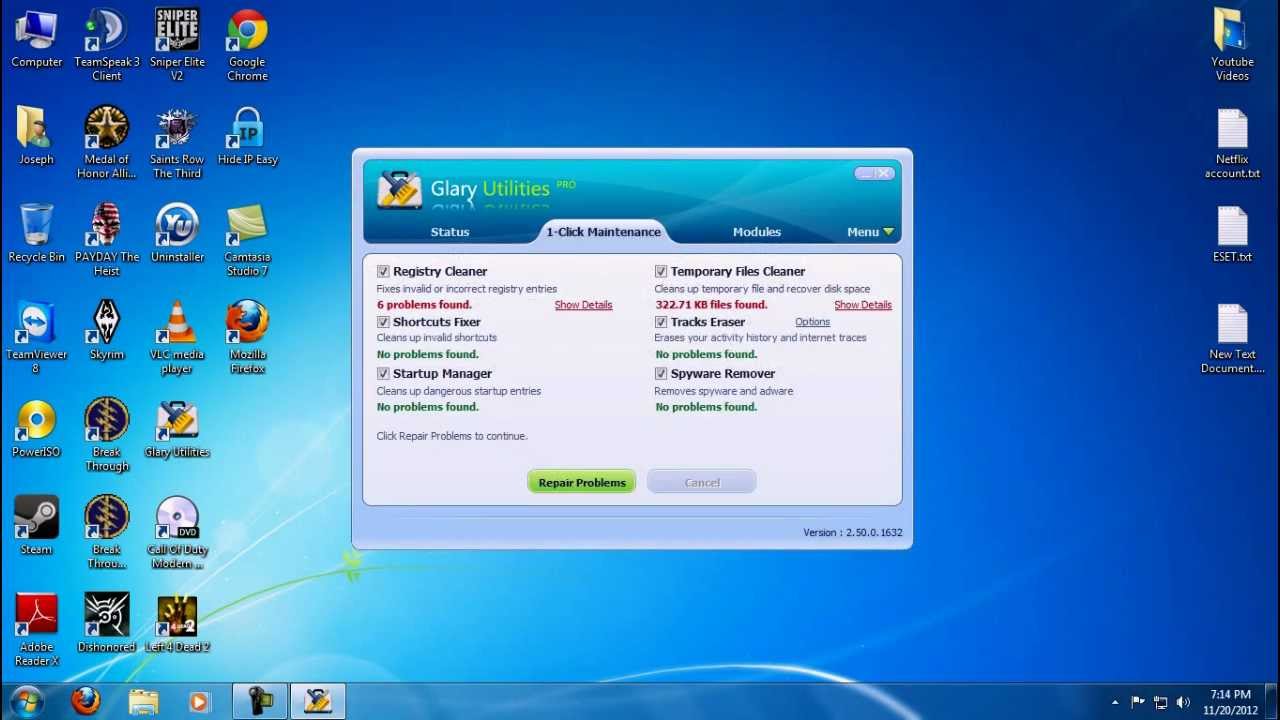1280x720 pixels.
Task: Switch to the Status tab
Action: coord(450,232)
